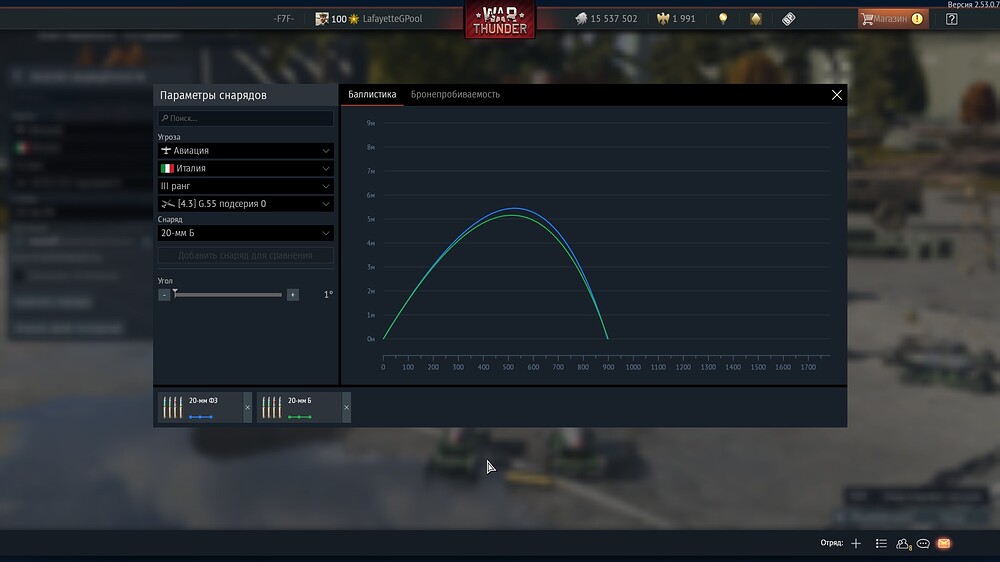Add squad member with plus icon
The width and height of the screenshot is (1000, 562).
pos(856,543)
